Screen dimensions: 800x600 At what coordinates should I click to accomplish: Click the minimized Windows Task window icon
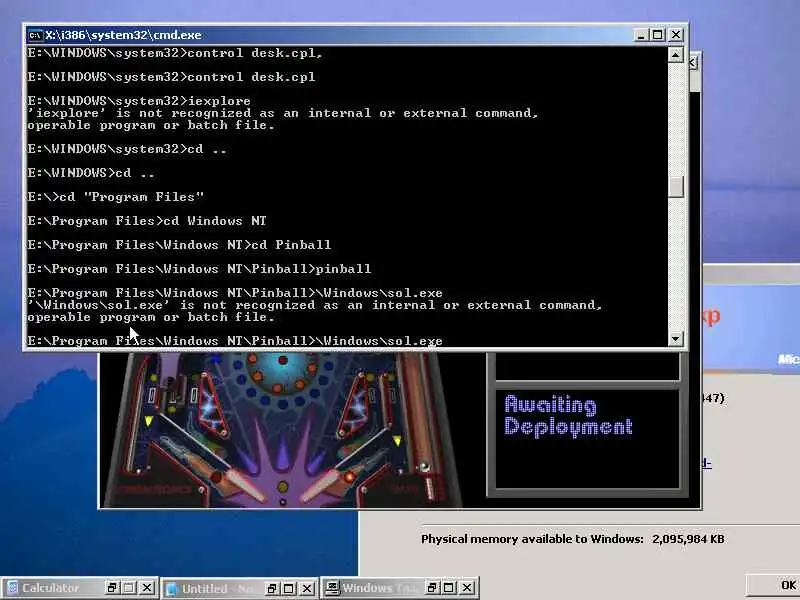pos(333,588)
